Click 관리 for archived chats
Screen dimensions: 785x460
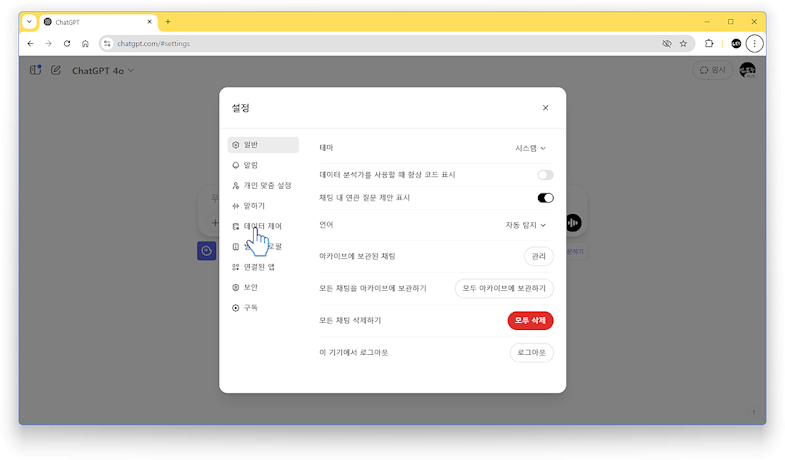pyautogui.click(x=539, y=256)
